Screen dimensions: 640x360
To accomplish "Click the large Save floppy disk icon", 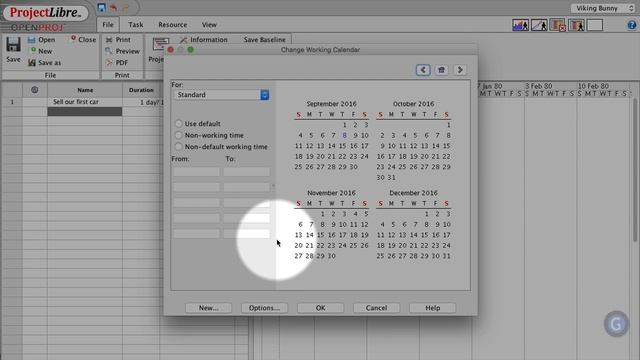I will click(x=13, y=44).
